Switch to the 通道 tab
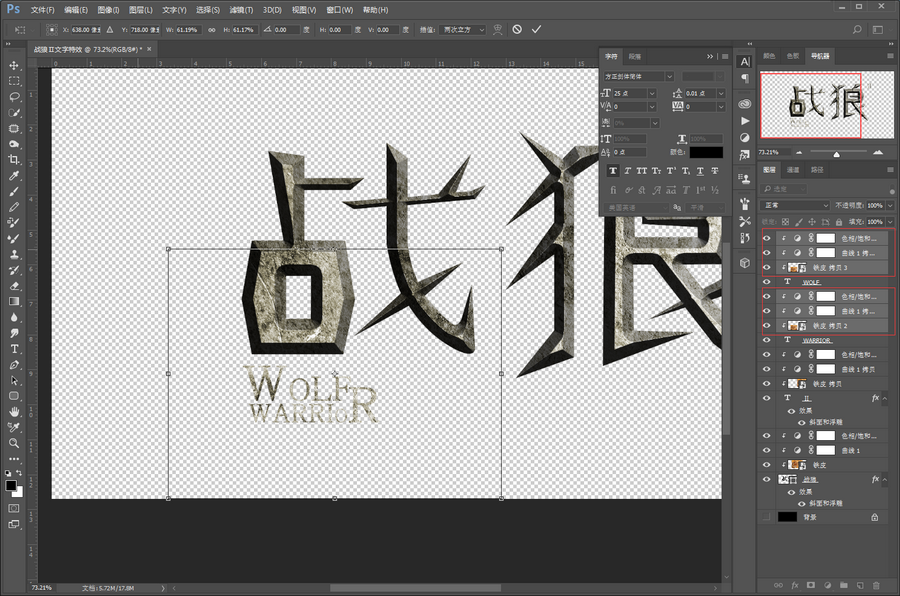Viewport: 900px width, 596px height. [x=795, y=170]
